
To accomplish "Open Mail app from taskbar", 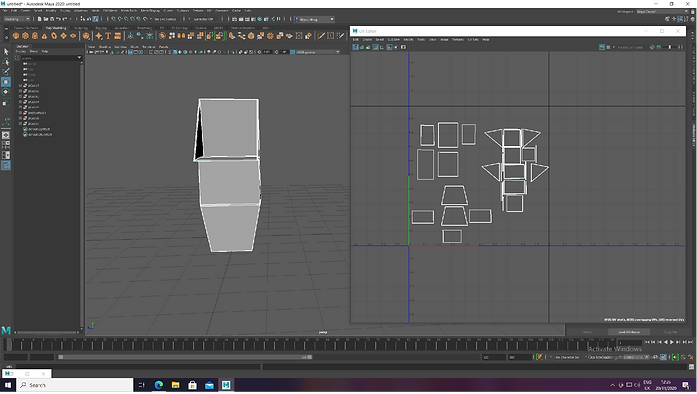I will [x=209, y=385].
